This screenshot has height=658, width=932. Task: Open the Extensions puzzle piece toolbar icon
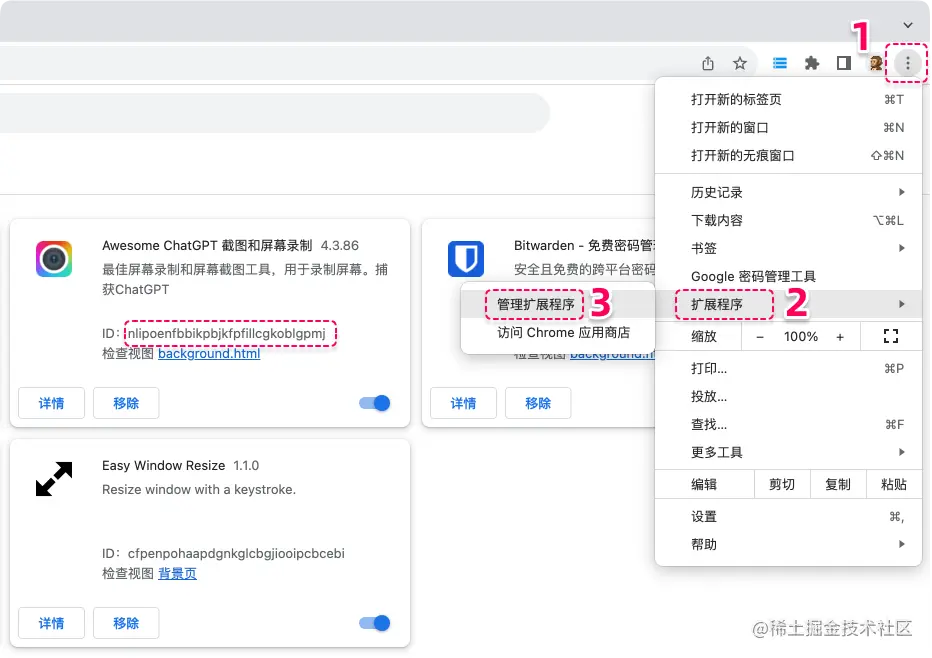tap(812, 62)
